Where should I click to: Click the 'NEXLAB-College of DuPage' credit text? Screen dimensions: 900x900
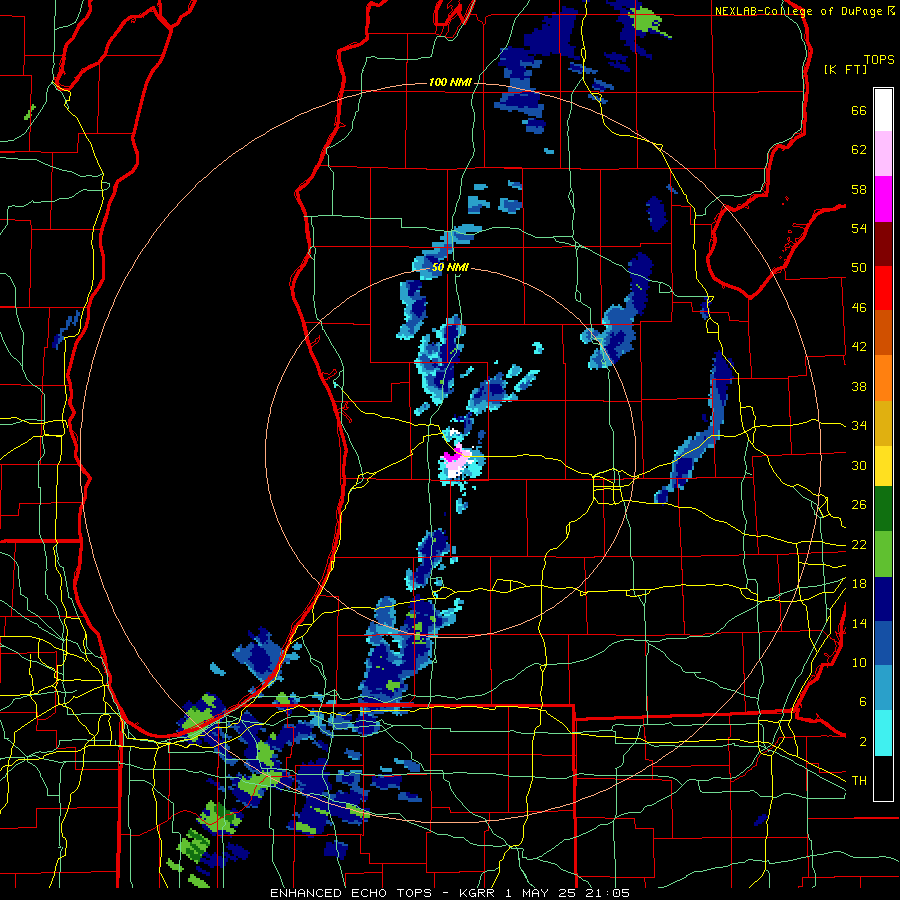[798, 11]
